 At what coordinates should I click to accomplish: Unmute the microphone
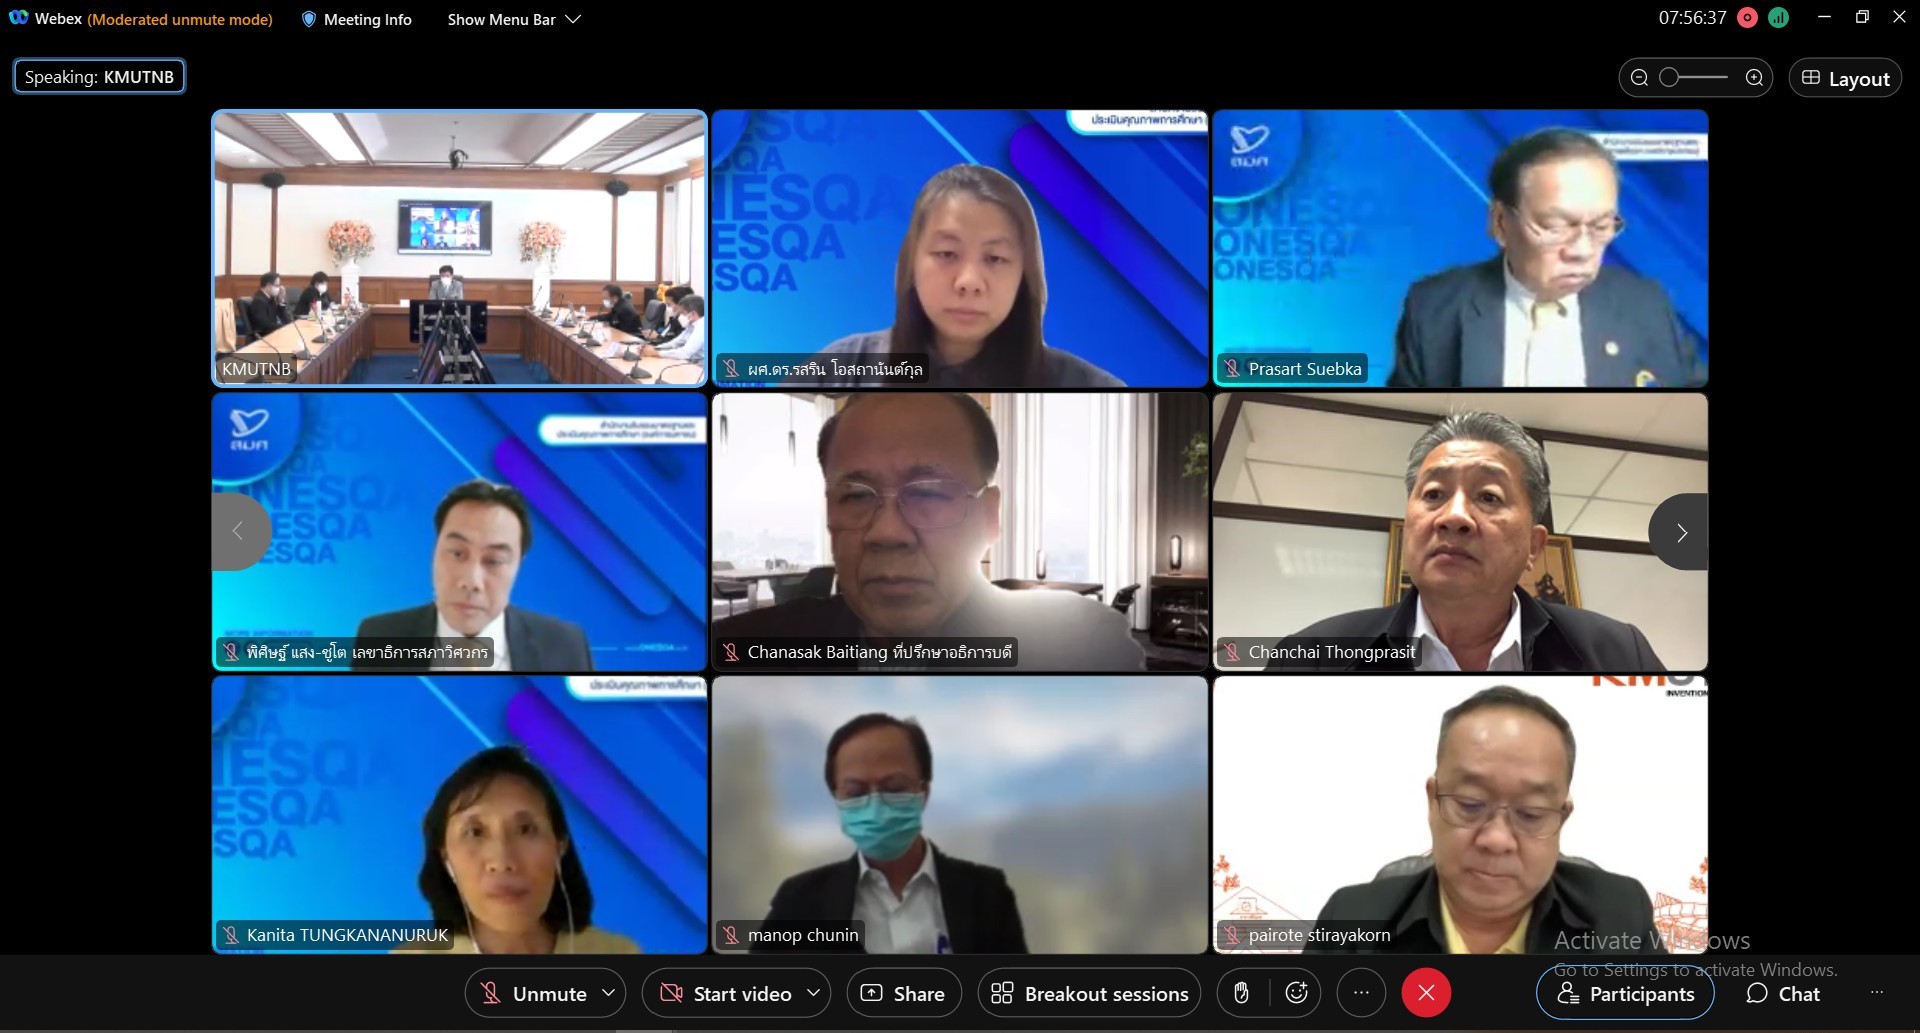pyautogui.click(x=534, y=993)
